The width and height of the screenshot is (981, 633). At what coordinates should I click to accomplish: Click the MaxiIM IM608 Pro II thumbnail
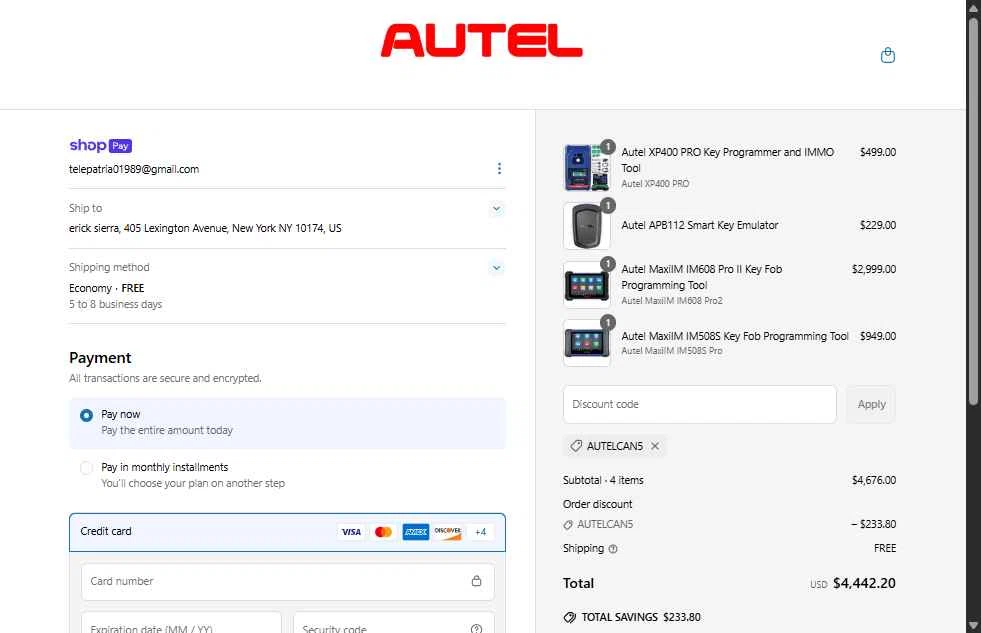point(586,285)
